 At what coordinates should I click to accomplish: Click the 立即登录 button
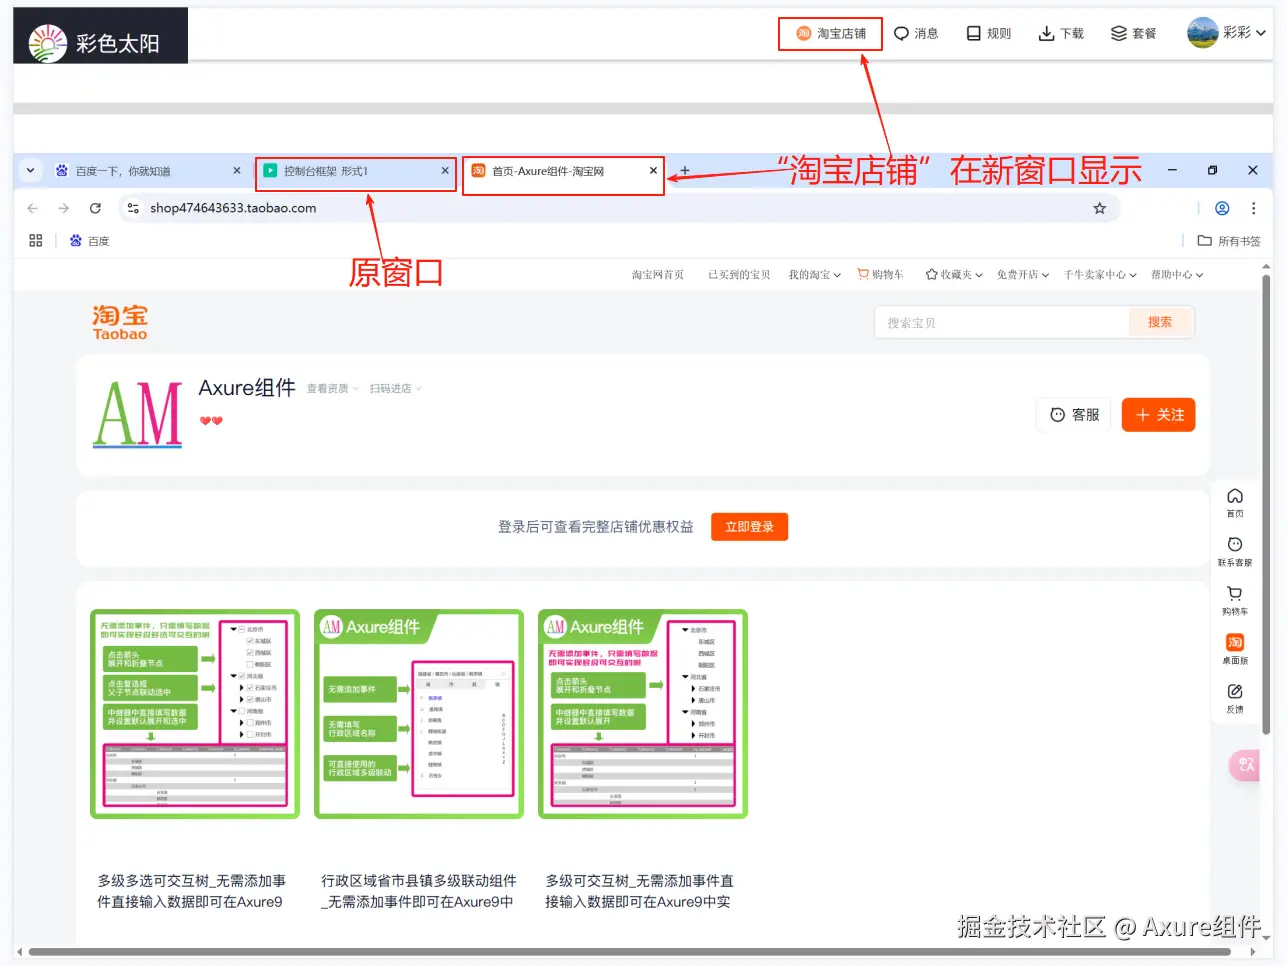click(750, 527)
